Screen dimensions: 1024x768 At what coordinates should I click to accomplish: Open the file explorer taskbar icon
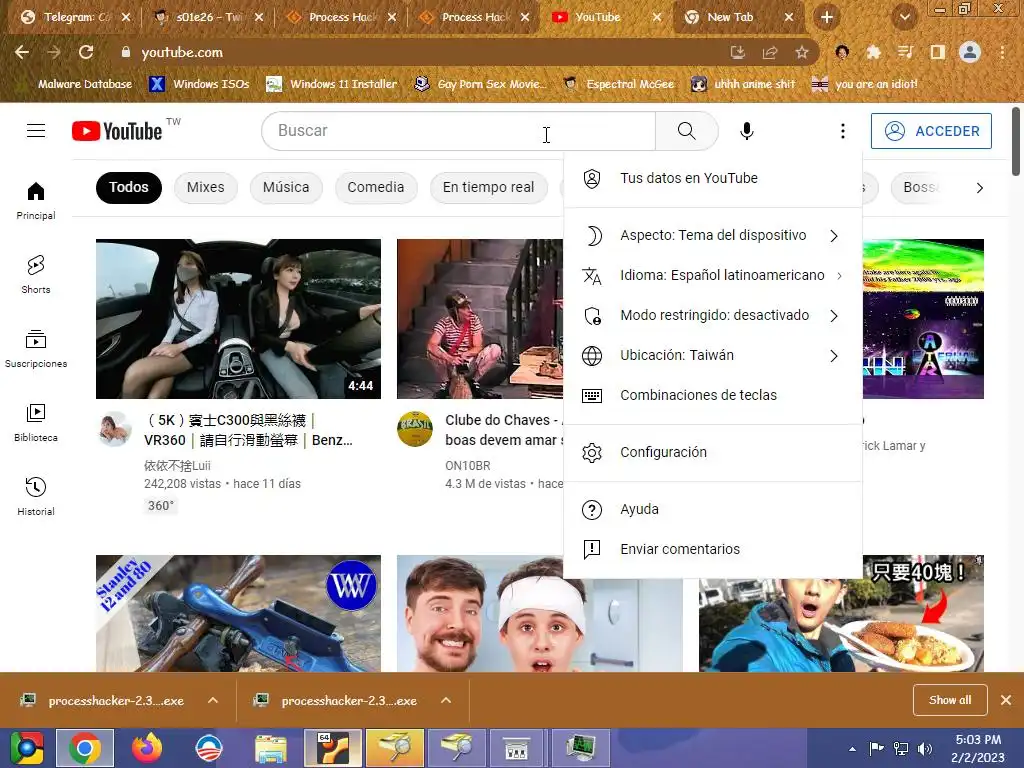click(270, 748)
